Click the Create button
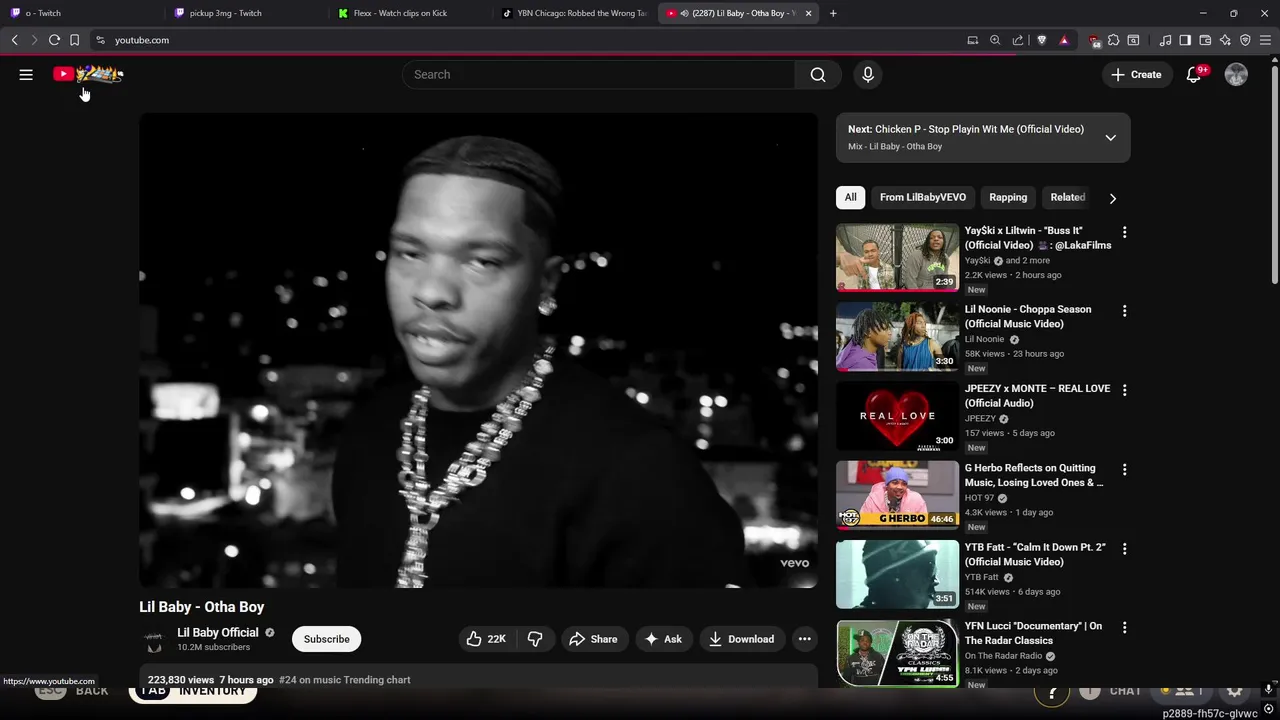 pos(1137,74)
